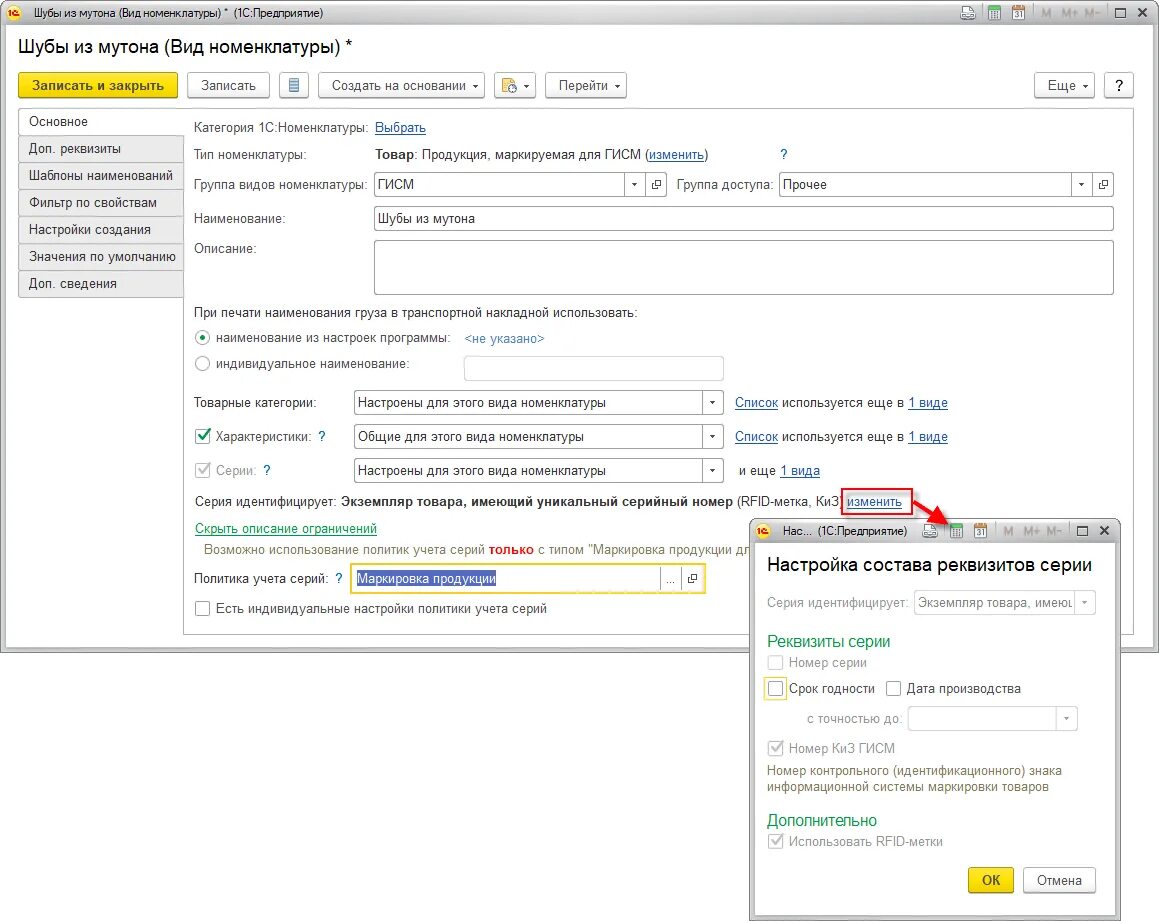Open the Маркировка продукции policy via open icon

pos(692,579)
